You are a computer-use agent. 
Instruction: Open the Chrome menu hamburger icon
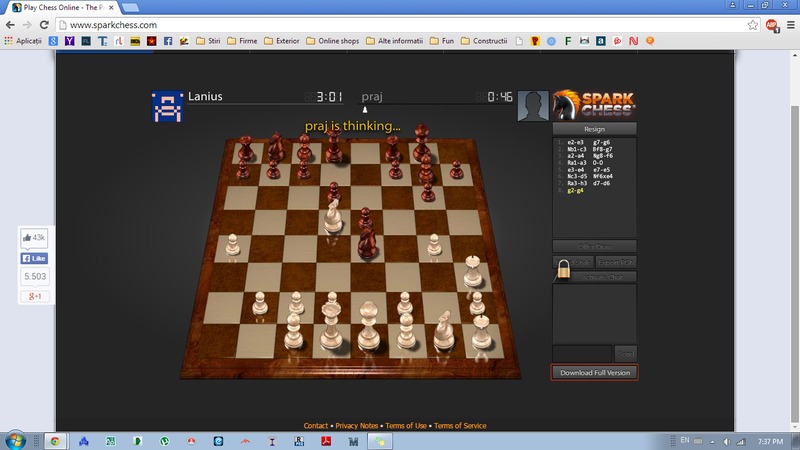[x=788, y=24]
